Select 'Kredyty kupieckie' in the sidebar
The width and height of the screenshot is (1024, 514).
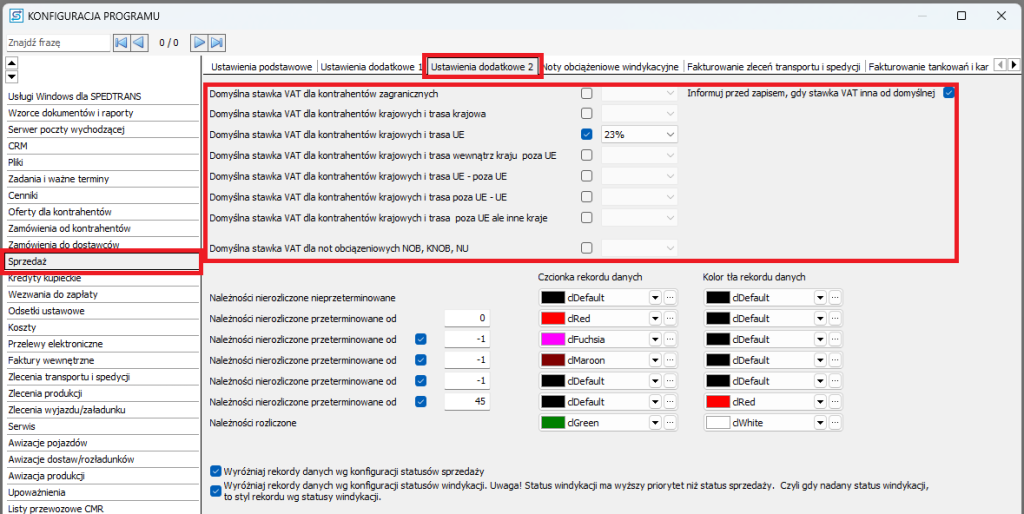[x=45, y=277]
